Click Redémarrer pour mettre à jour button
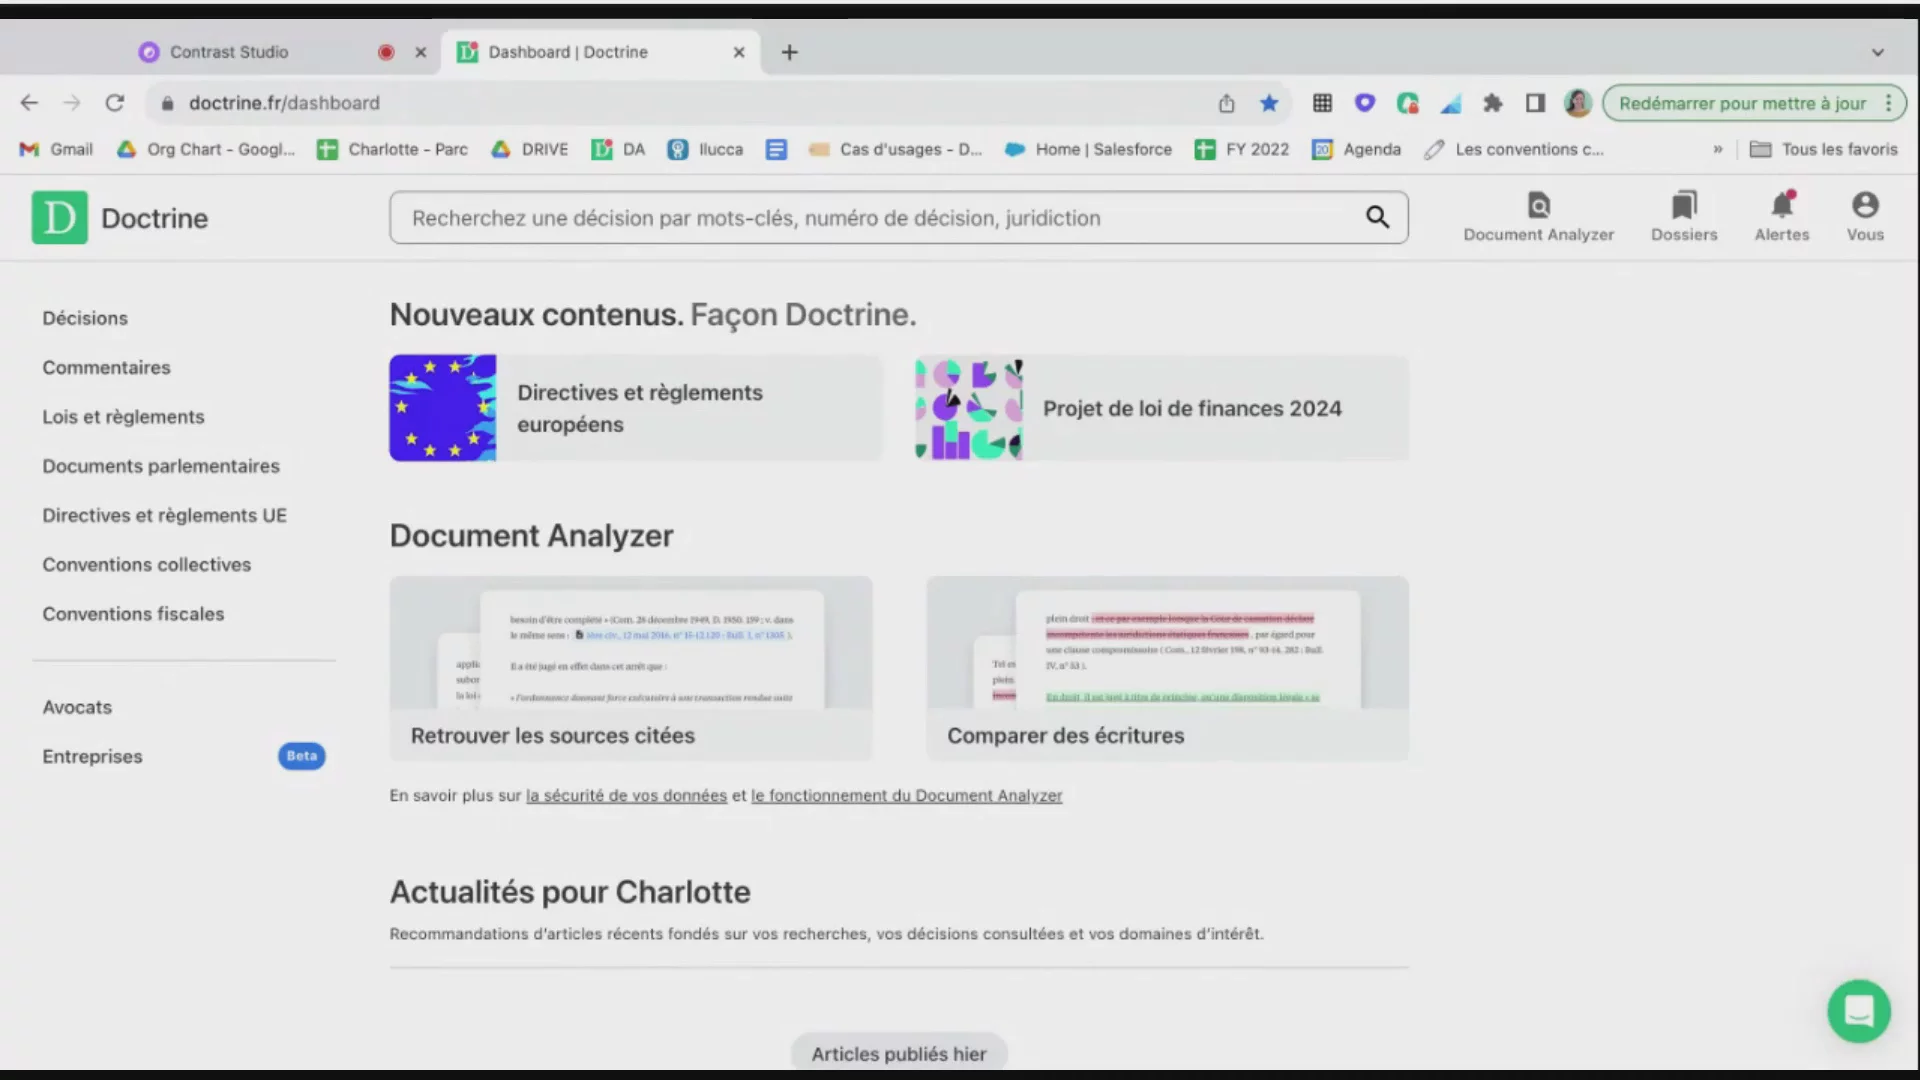This screenshot has height=1080, width=1920. [1743, 103]
